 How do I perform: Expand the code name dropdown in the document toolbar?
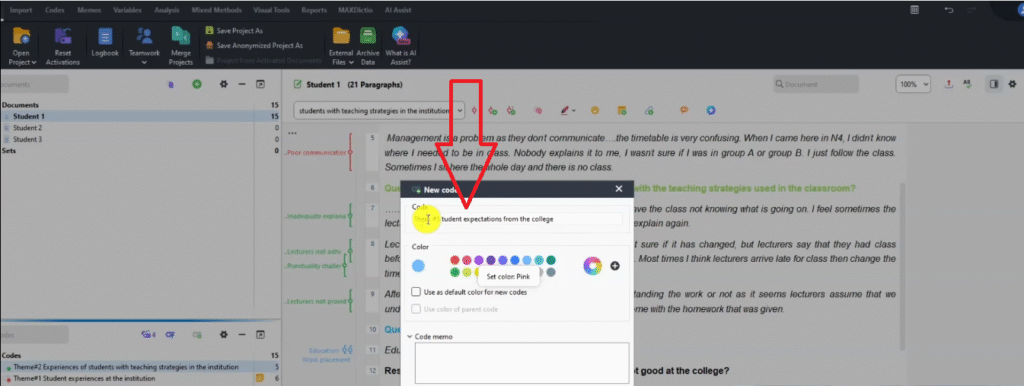point(460,111)
